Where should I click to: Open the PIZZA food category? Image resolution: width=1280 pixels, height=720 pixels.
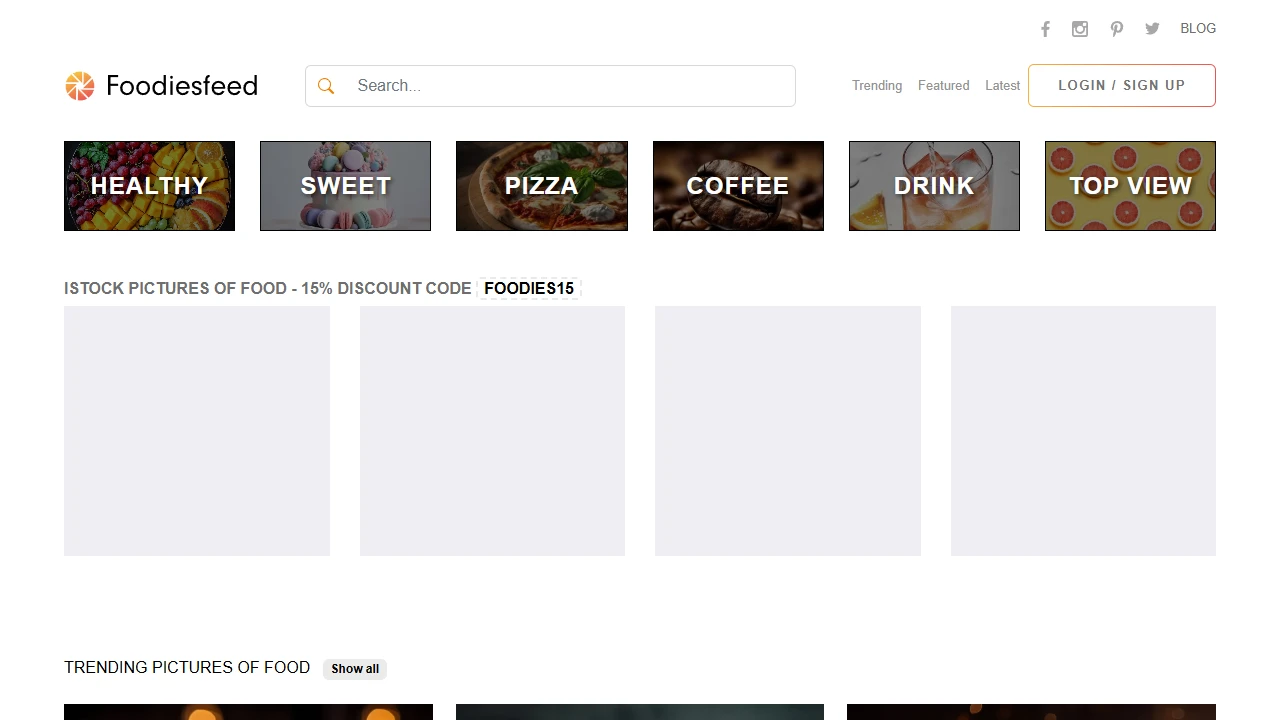(541, 185)
